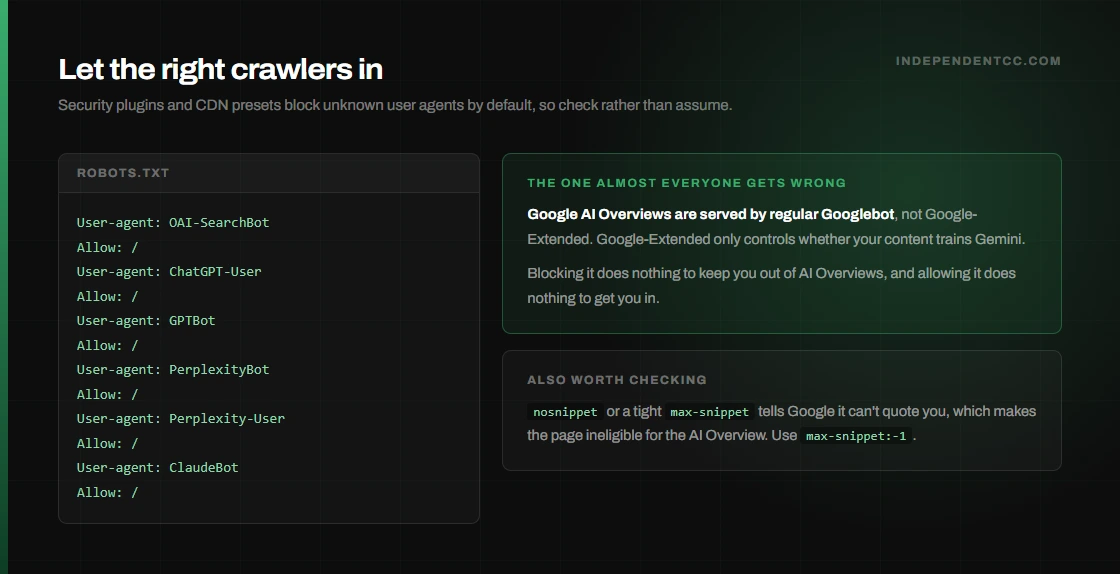Click the bold 'Google AI Overviews are served by regular Googlebot'

[x=711, y=214]
